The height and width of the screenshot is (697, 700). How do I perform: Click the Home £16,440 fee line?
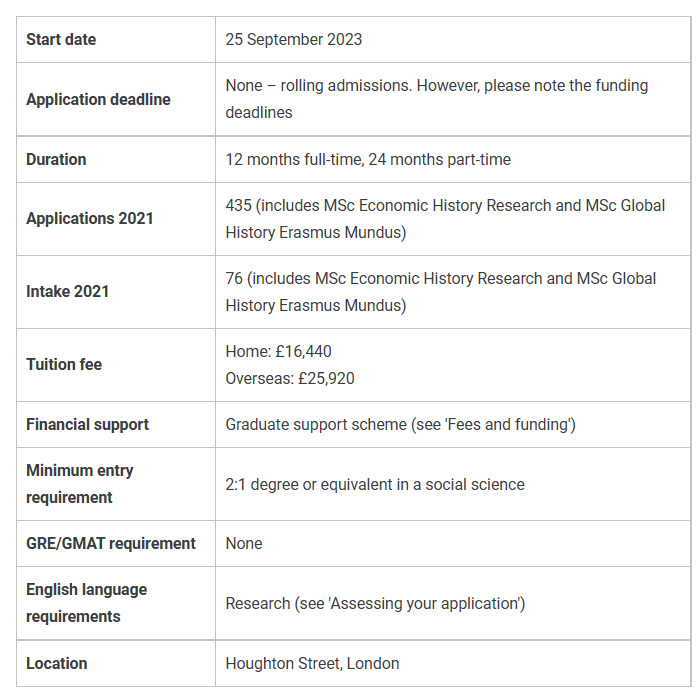pos(279,351)
